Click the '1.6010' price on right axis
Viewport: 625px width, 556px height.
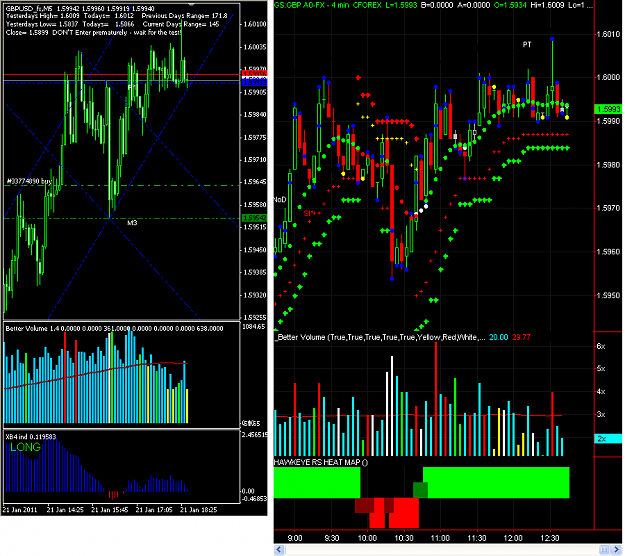pos(608,34)
